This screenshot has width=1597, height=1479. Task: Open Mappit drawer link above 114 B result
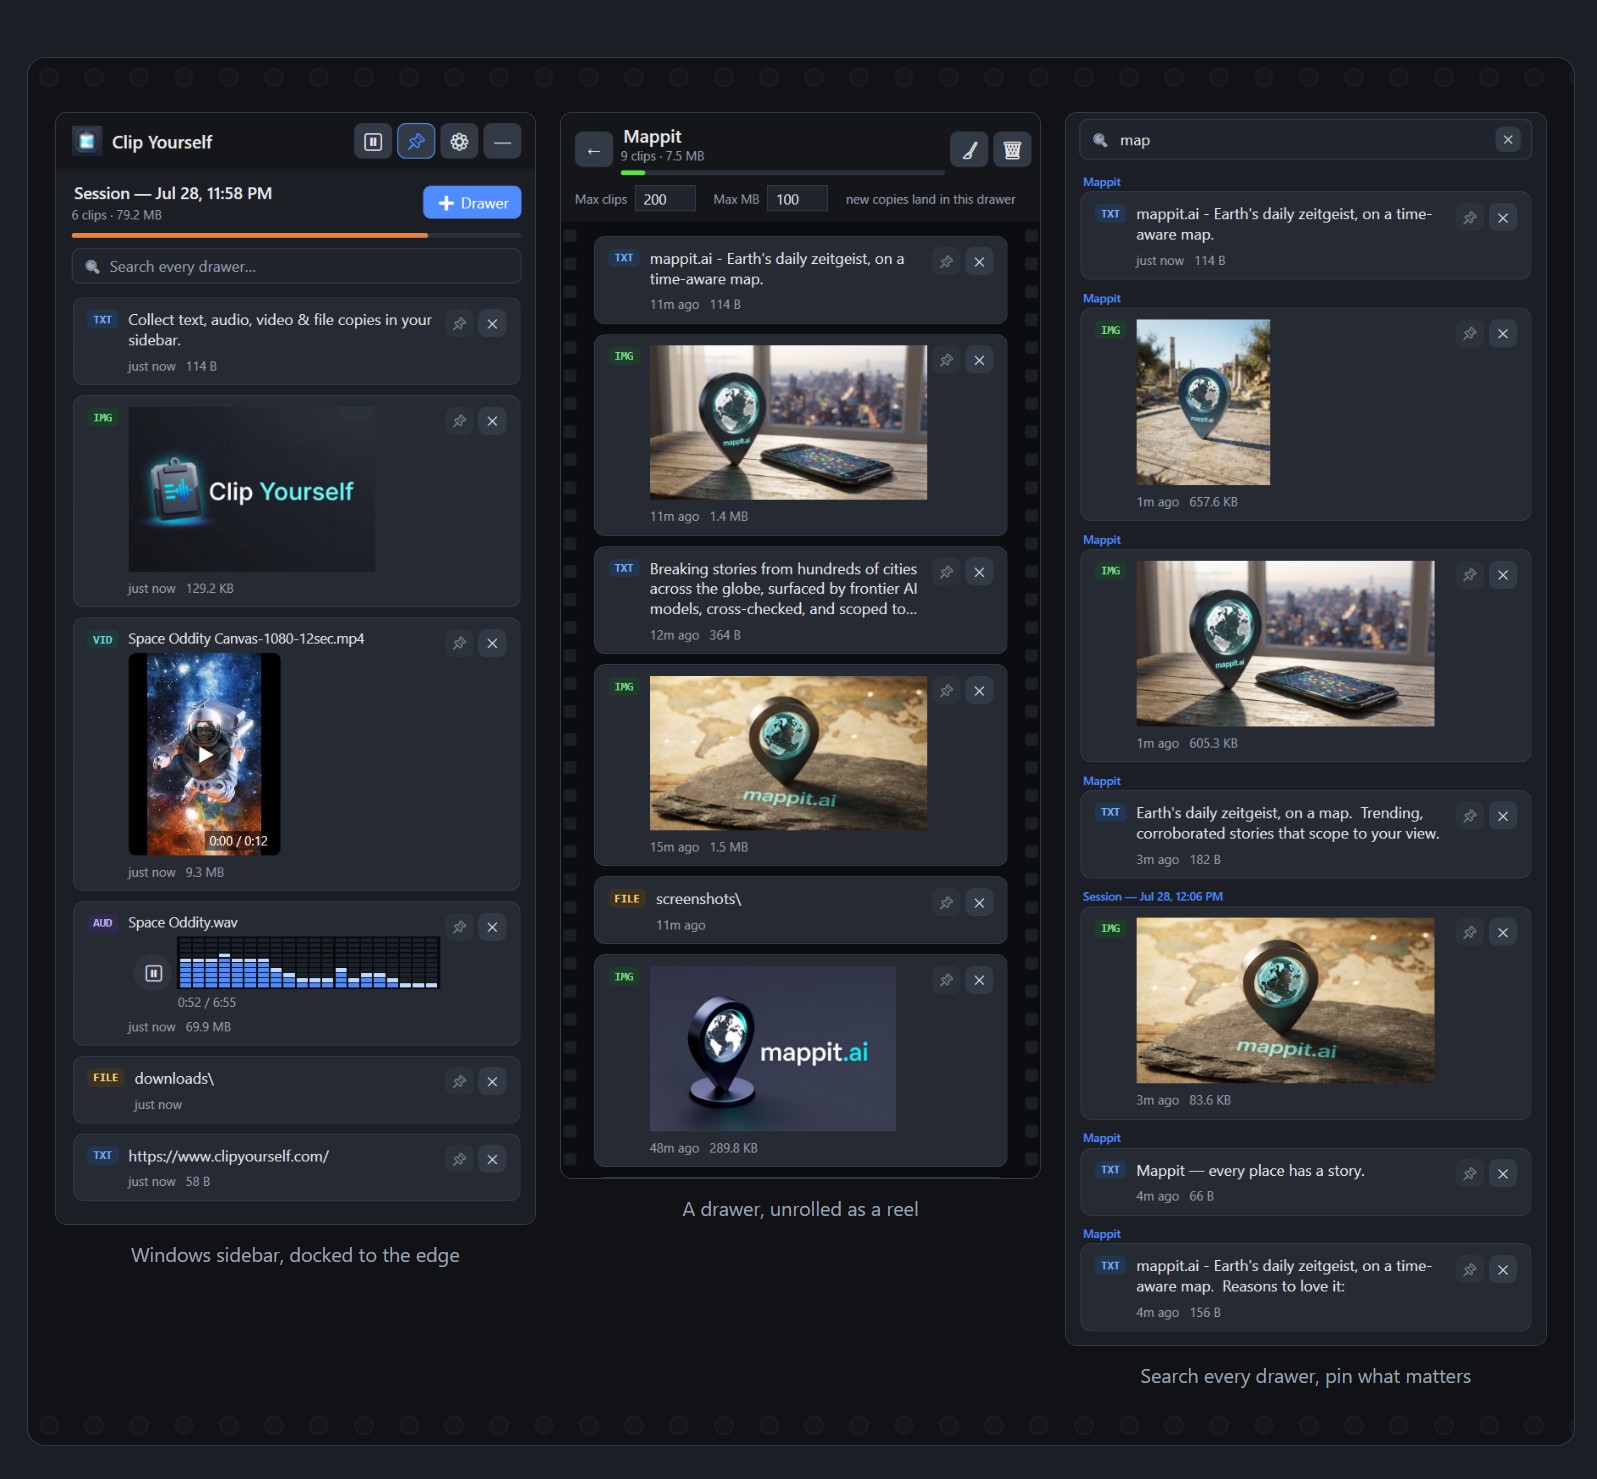[x=1102, y=182]
